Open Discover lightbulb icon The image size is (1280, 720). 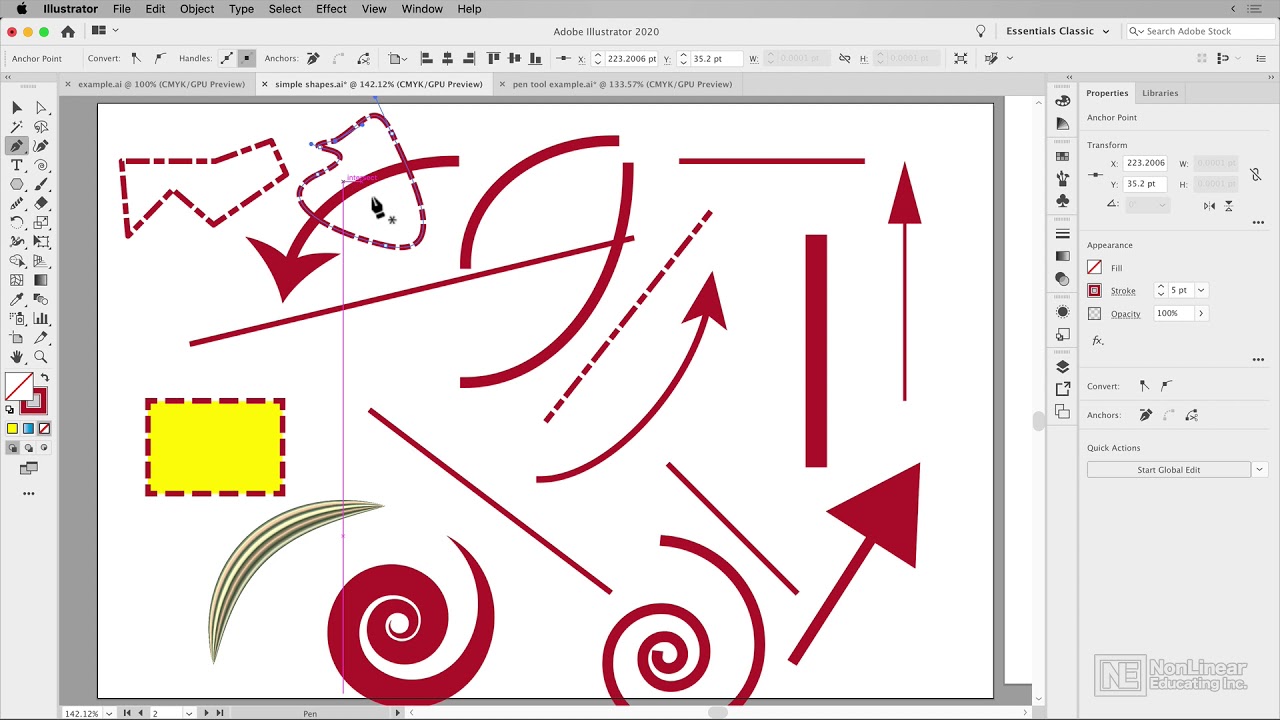(981, 31)
